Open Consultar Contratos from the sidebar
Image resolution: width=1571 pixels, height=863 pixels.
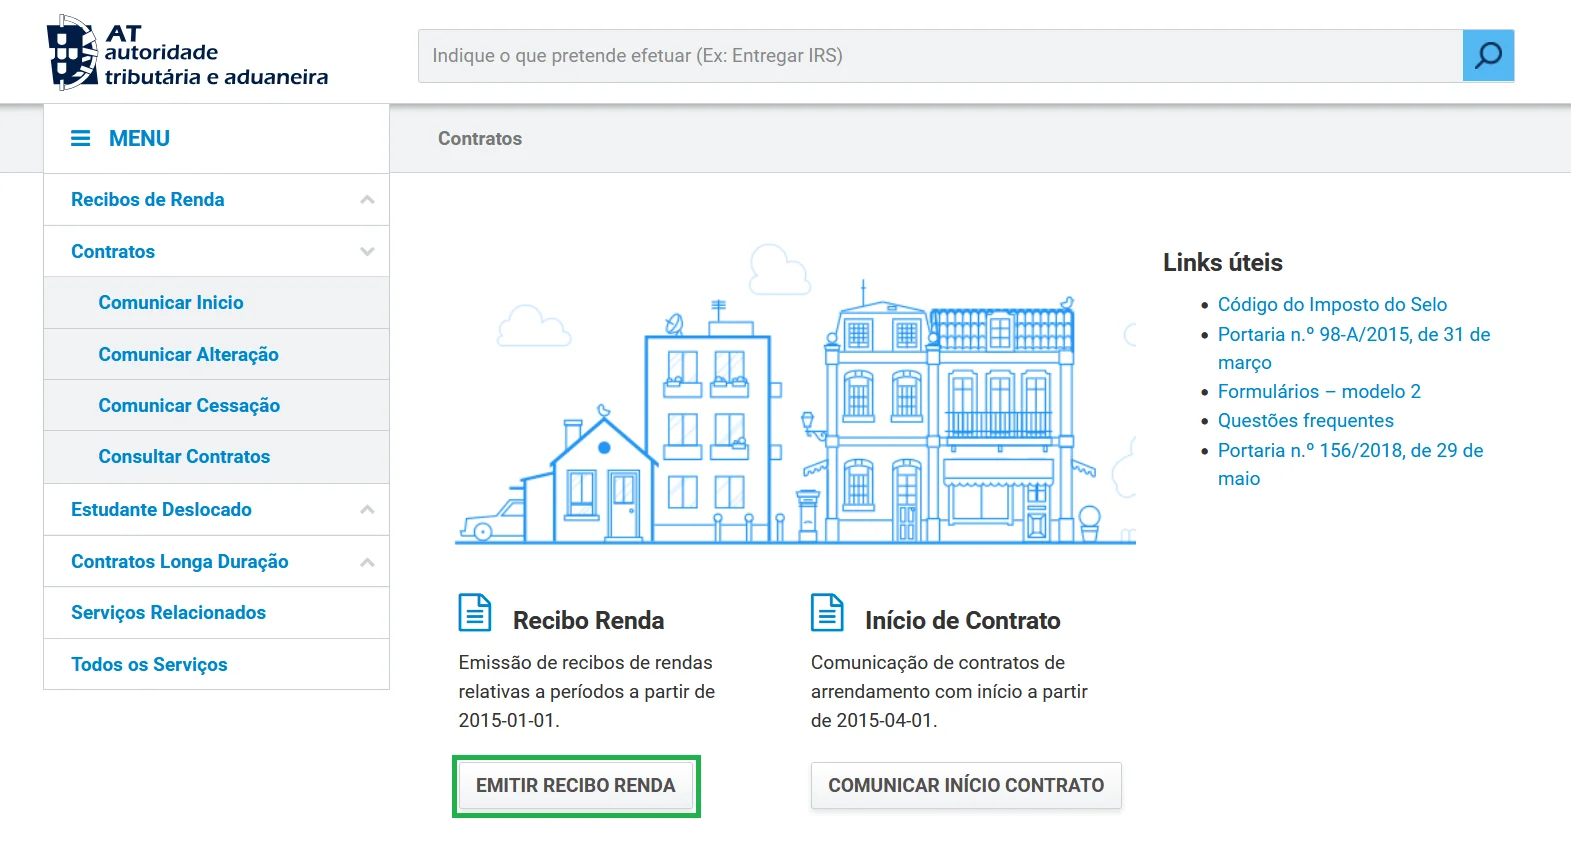tap(184, 457)
